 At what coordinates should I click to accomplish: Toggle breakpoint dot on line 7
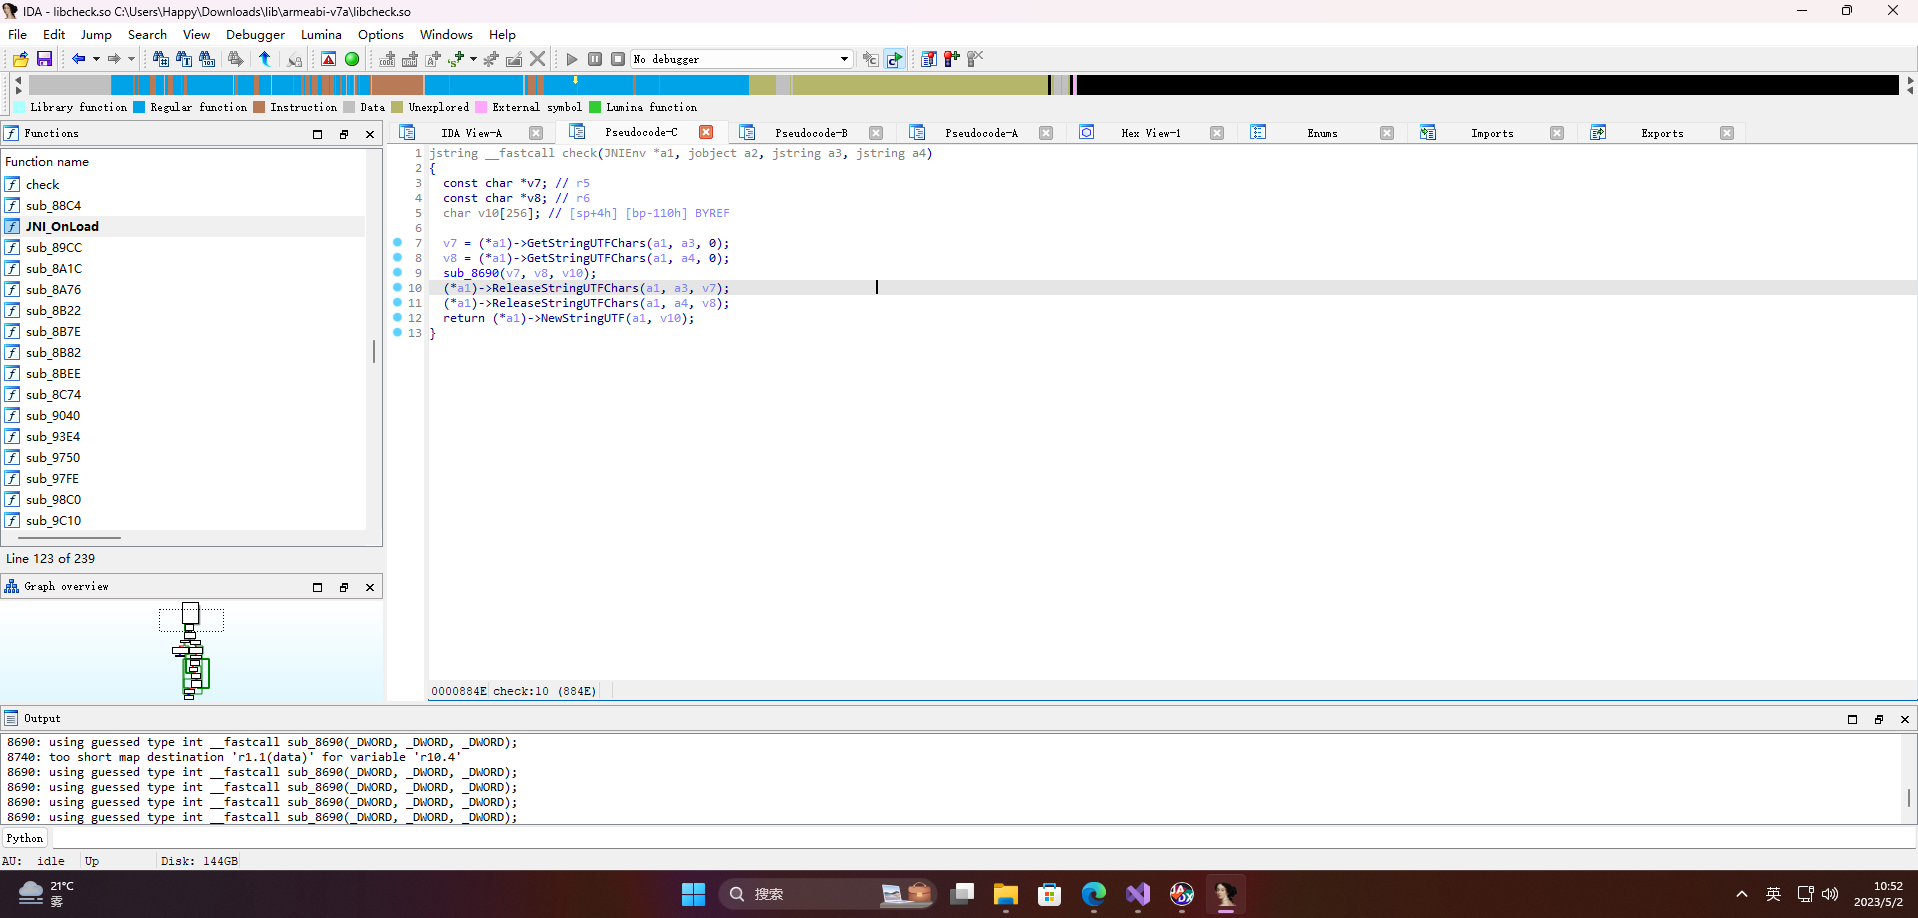click(x=397, y=242)
